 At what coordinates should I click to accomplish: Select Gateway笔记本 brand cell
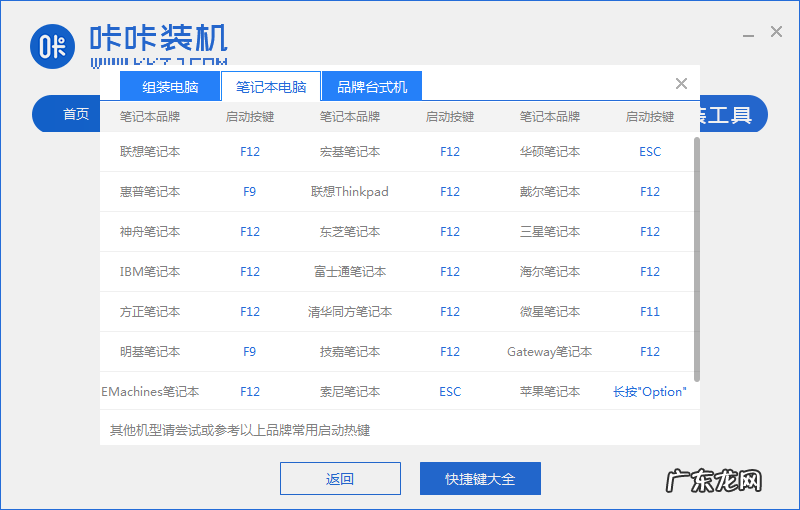pyautogui.click(x=550, y=352)
